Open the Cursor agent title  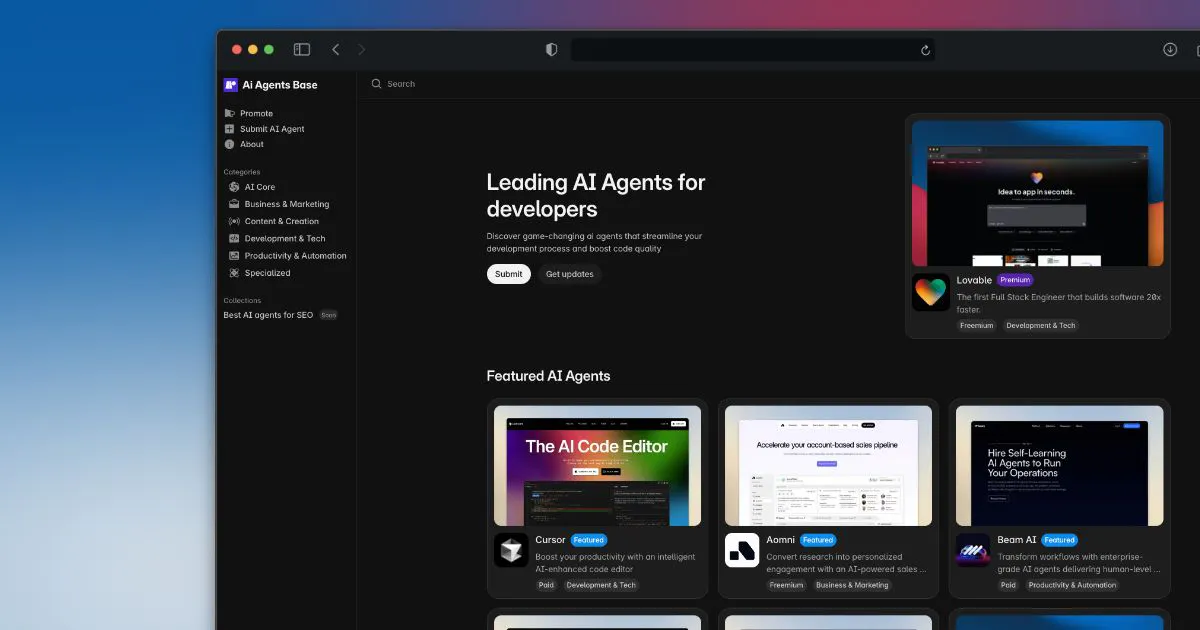550,540
